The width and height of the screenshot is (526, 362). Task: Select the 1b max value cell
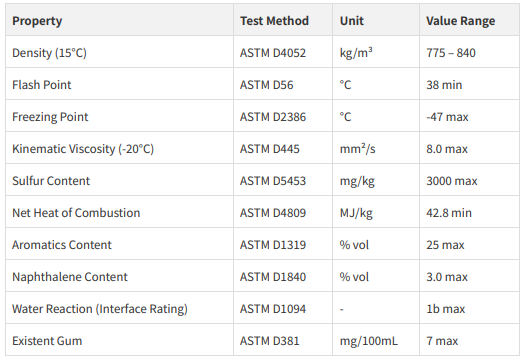[x=469, y=308]
